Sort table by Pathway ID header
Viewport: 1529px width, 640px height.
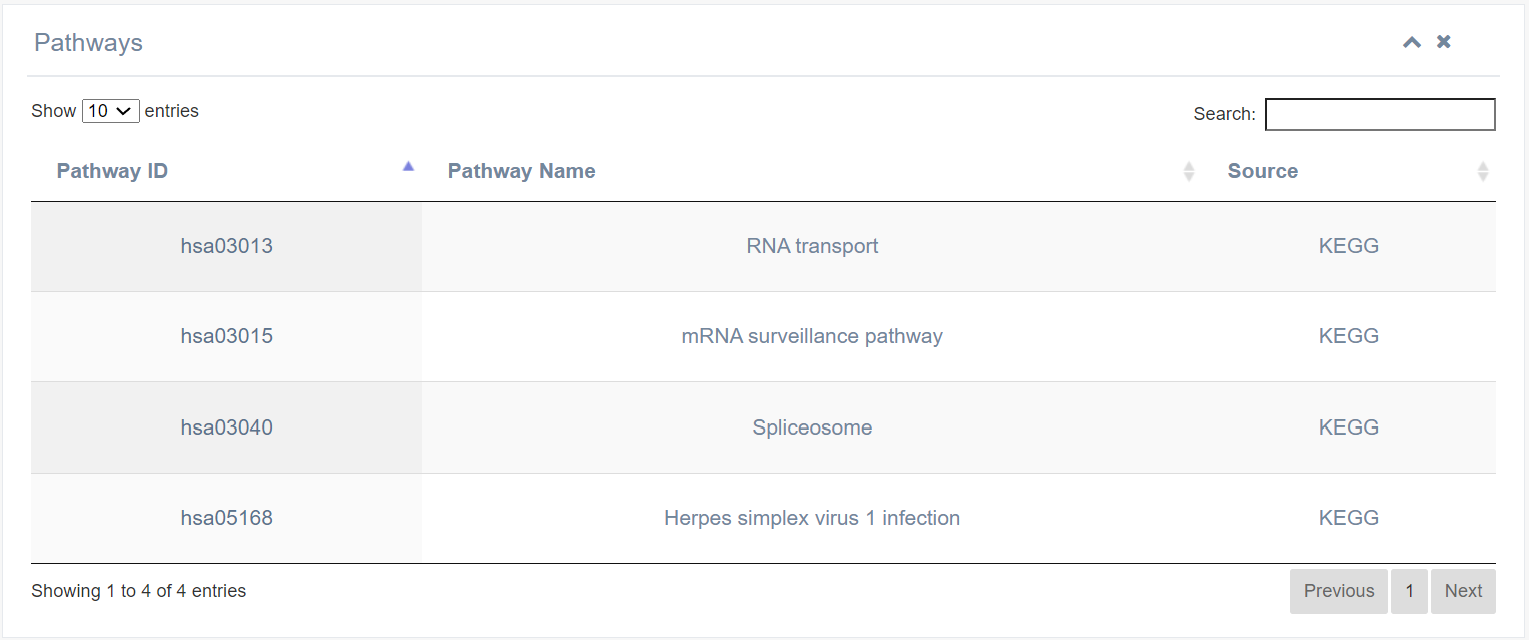pyautogui.click(x=112, y=171)
